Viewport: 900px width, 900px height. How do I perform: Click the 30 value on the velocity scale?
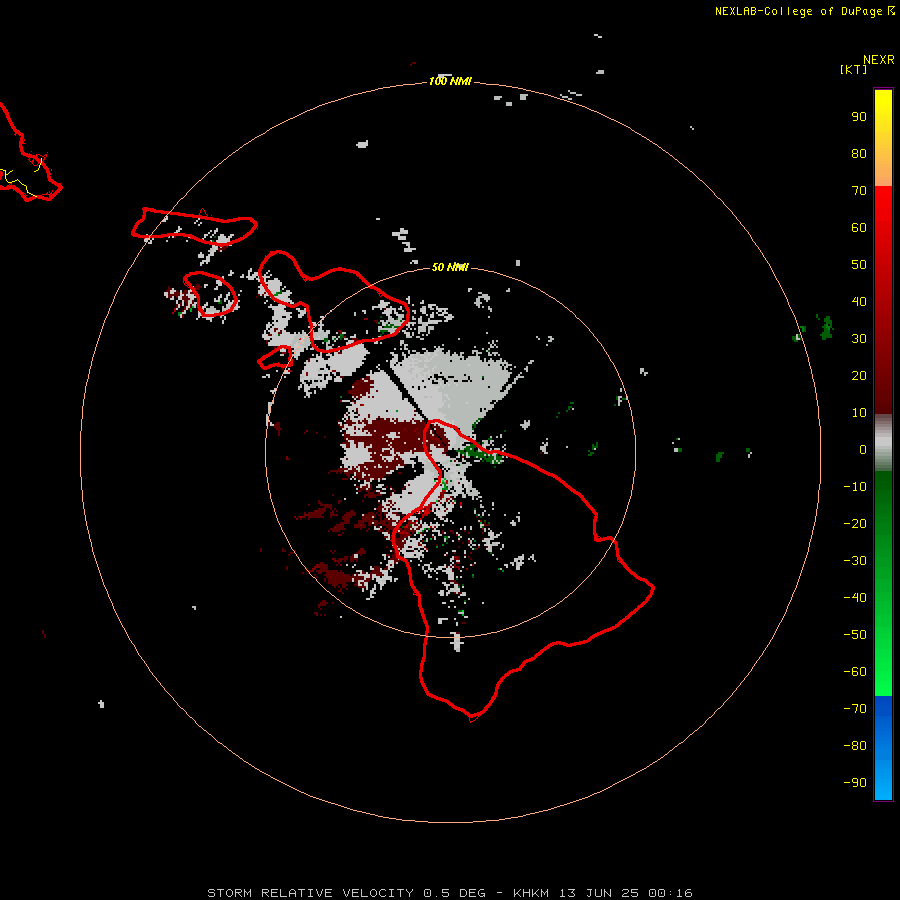point(859,339)
